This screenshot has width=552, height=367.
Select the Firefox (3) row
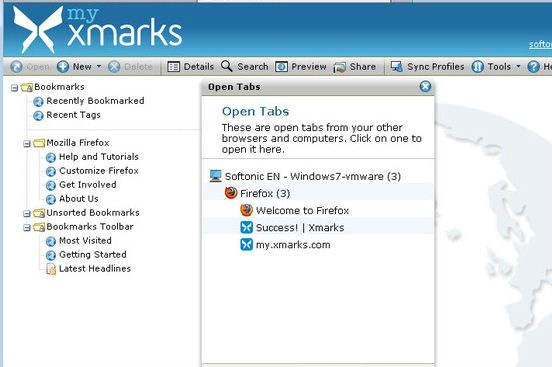point(318,193)
